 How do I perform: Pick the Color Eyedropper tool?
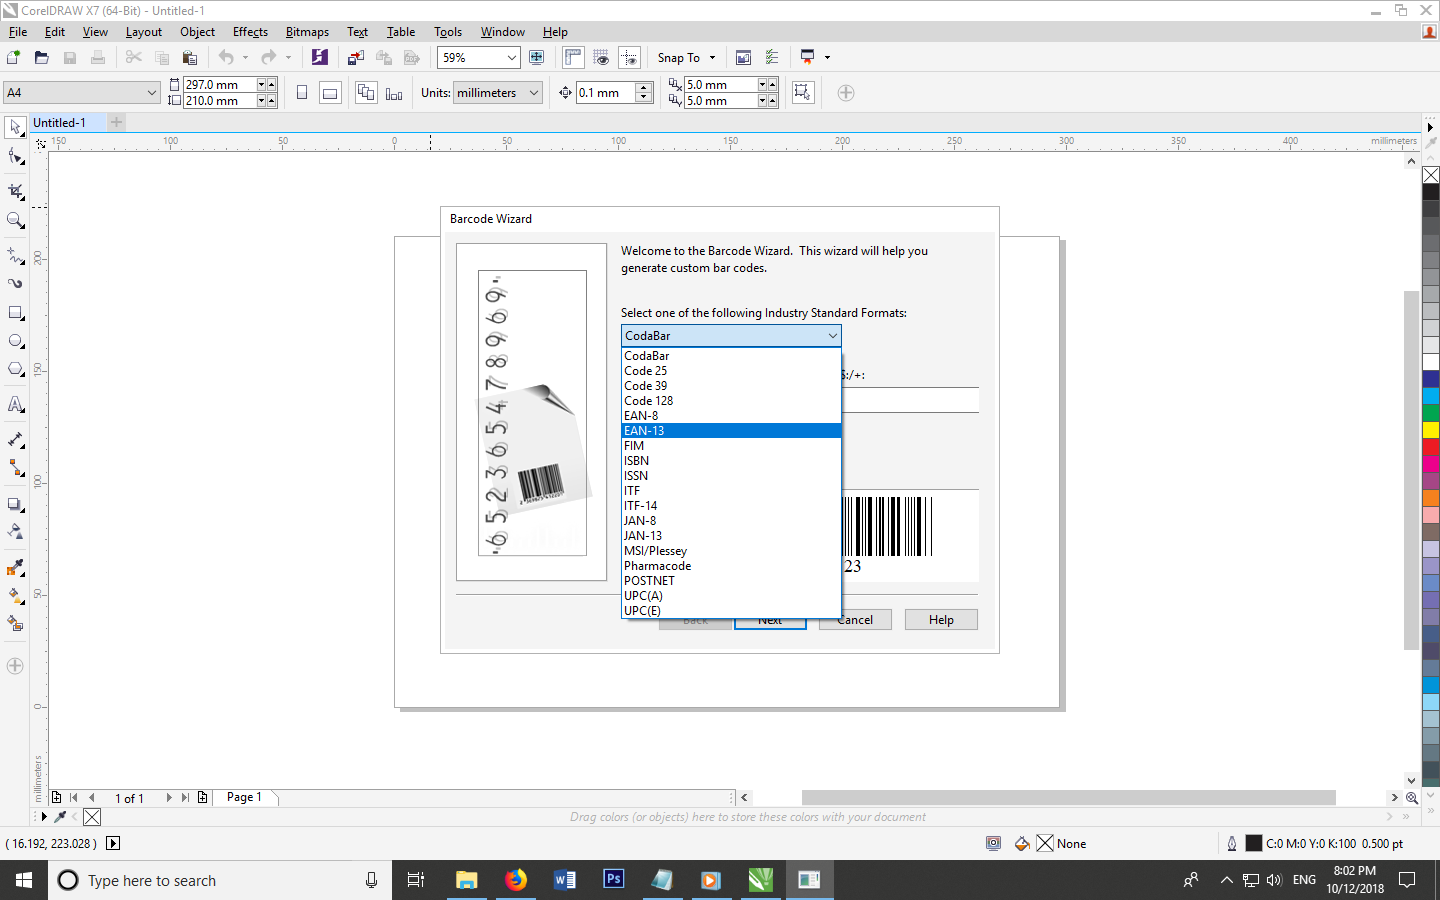pyautogui.click(x=15, y=568)
